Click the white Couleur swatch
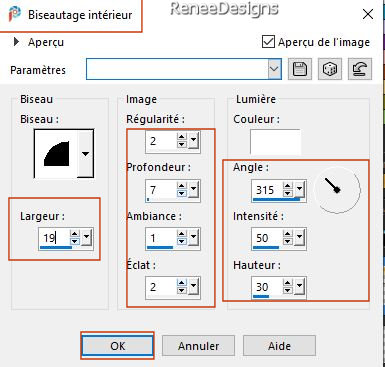The height and width of the screenshot is (367, 385). pyautogui.click(x=275, y=142)
